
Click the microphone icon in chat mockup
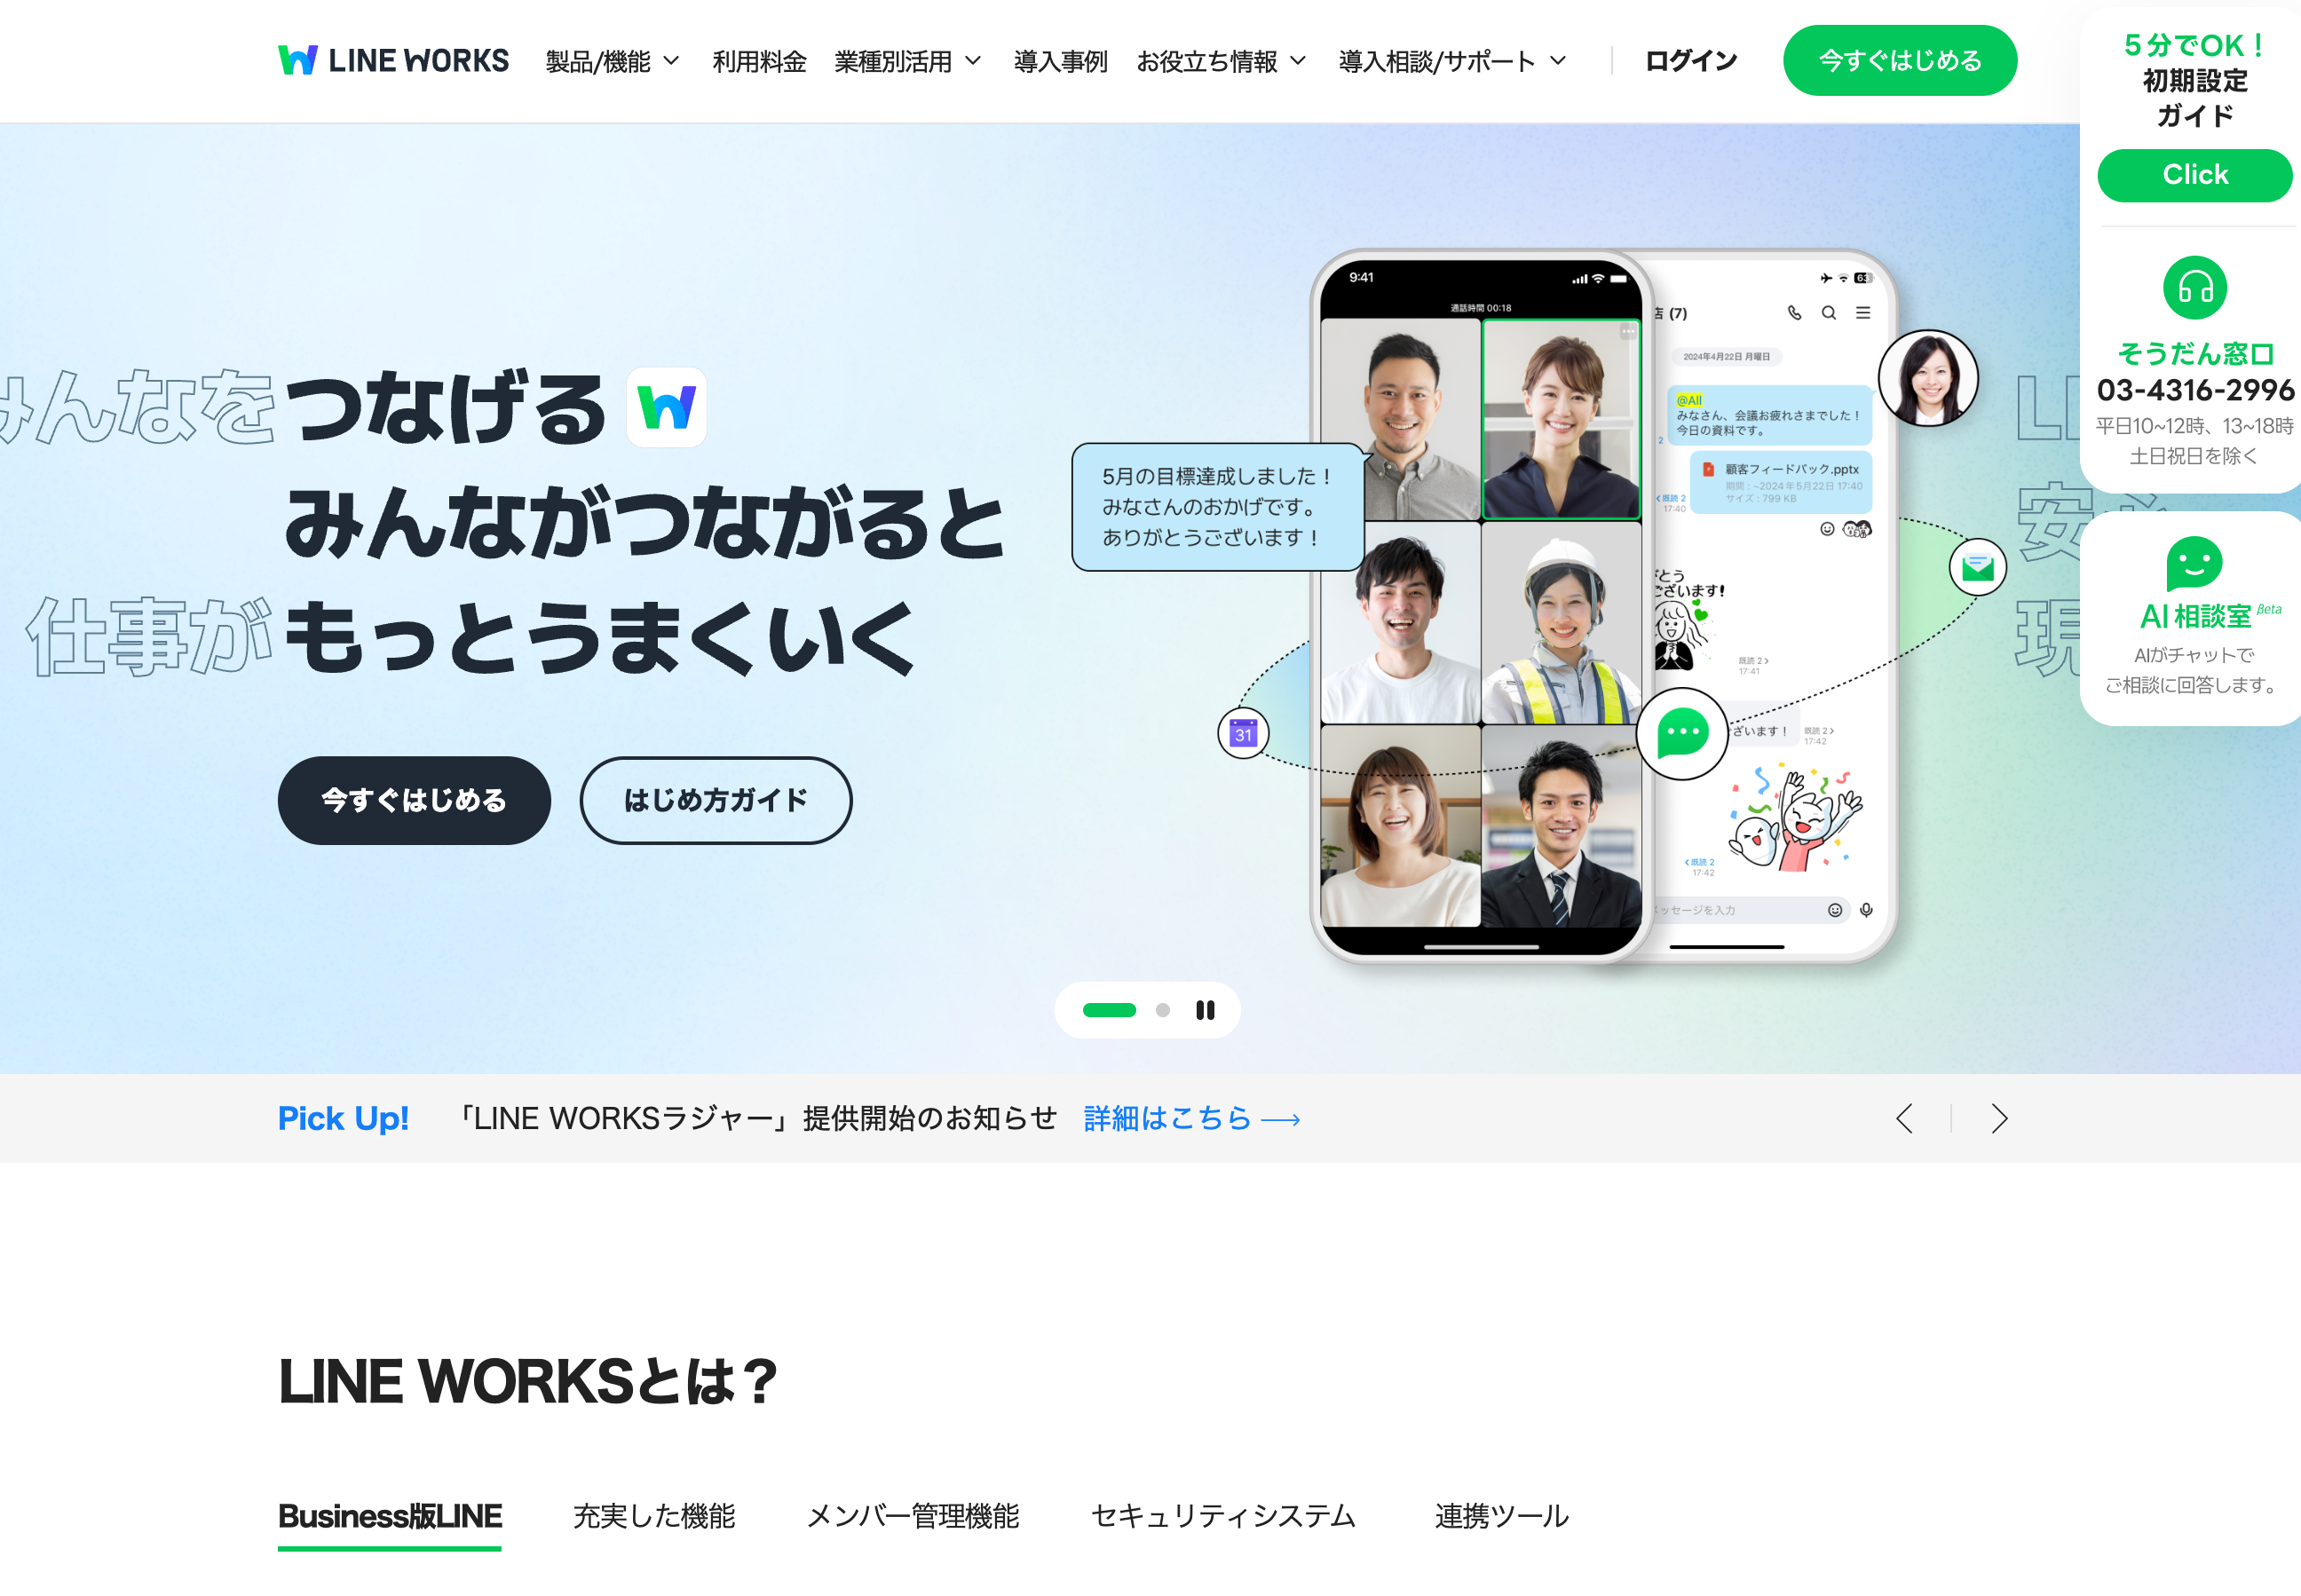(1866, 910)
